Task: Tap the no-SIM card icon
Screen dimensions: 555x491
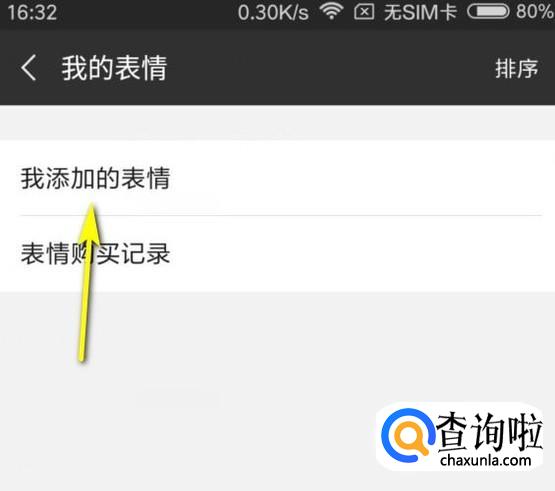Action: 364,12
